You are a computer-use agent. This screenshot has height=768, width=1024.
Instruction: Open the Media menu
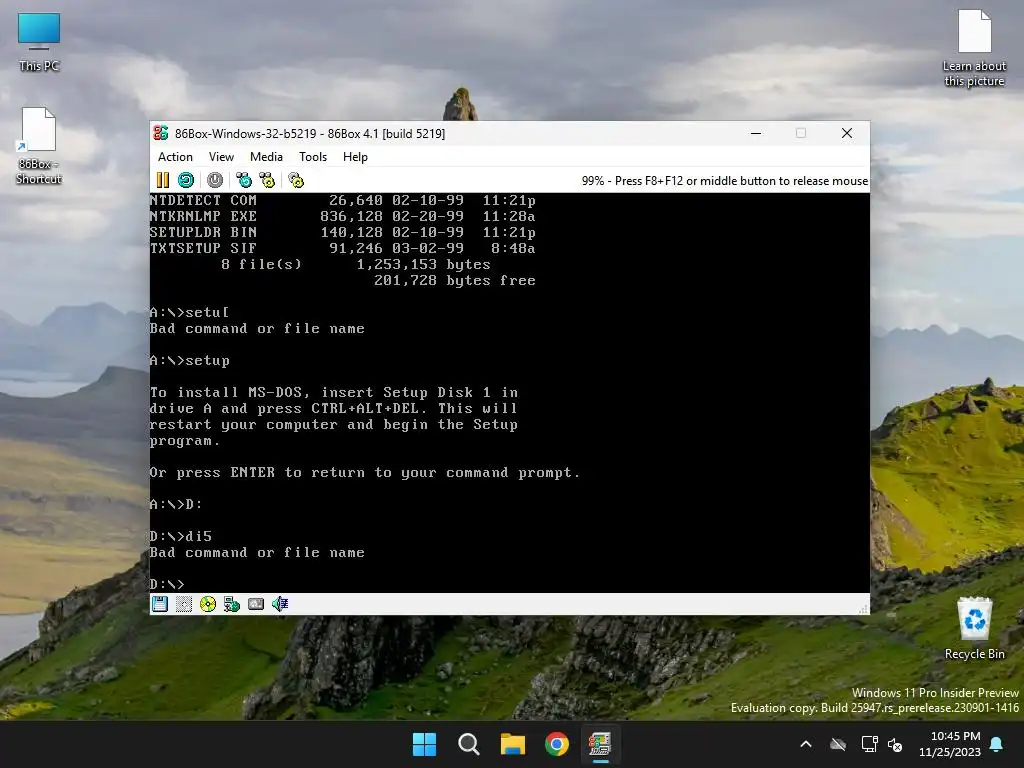[x=266, y=157]
